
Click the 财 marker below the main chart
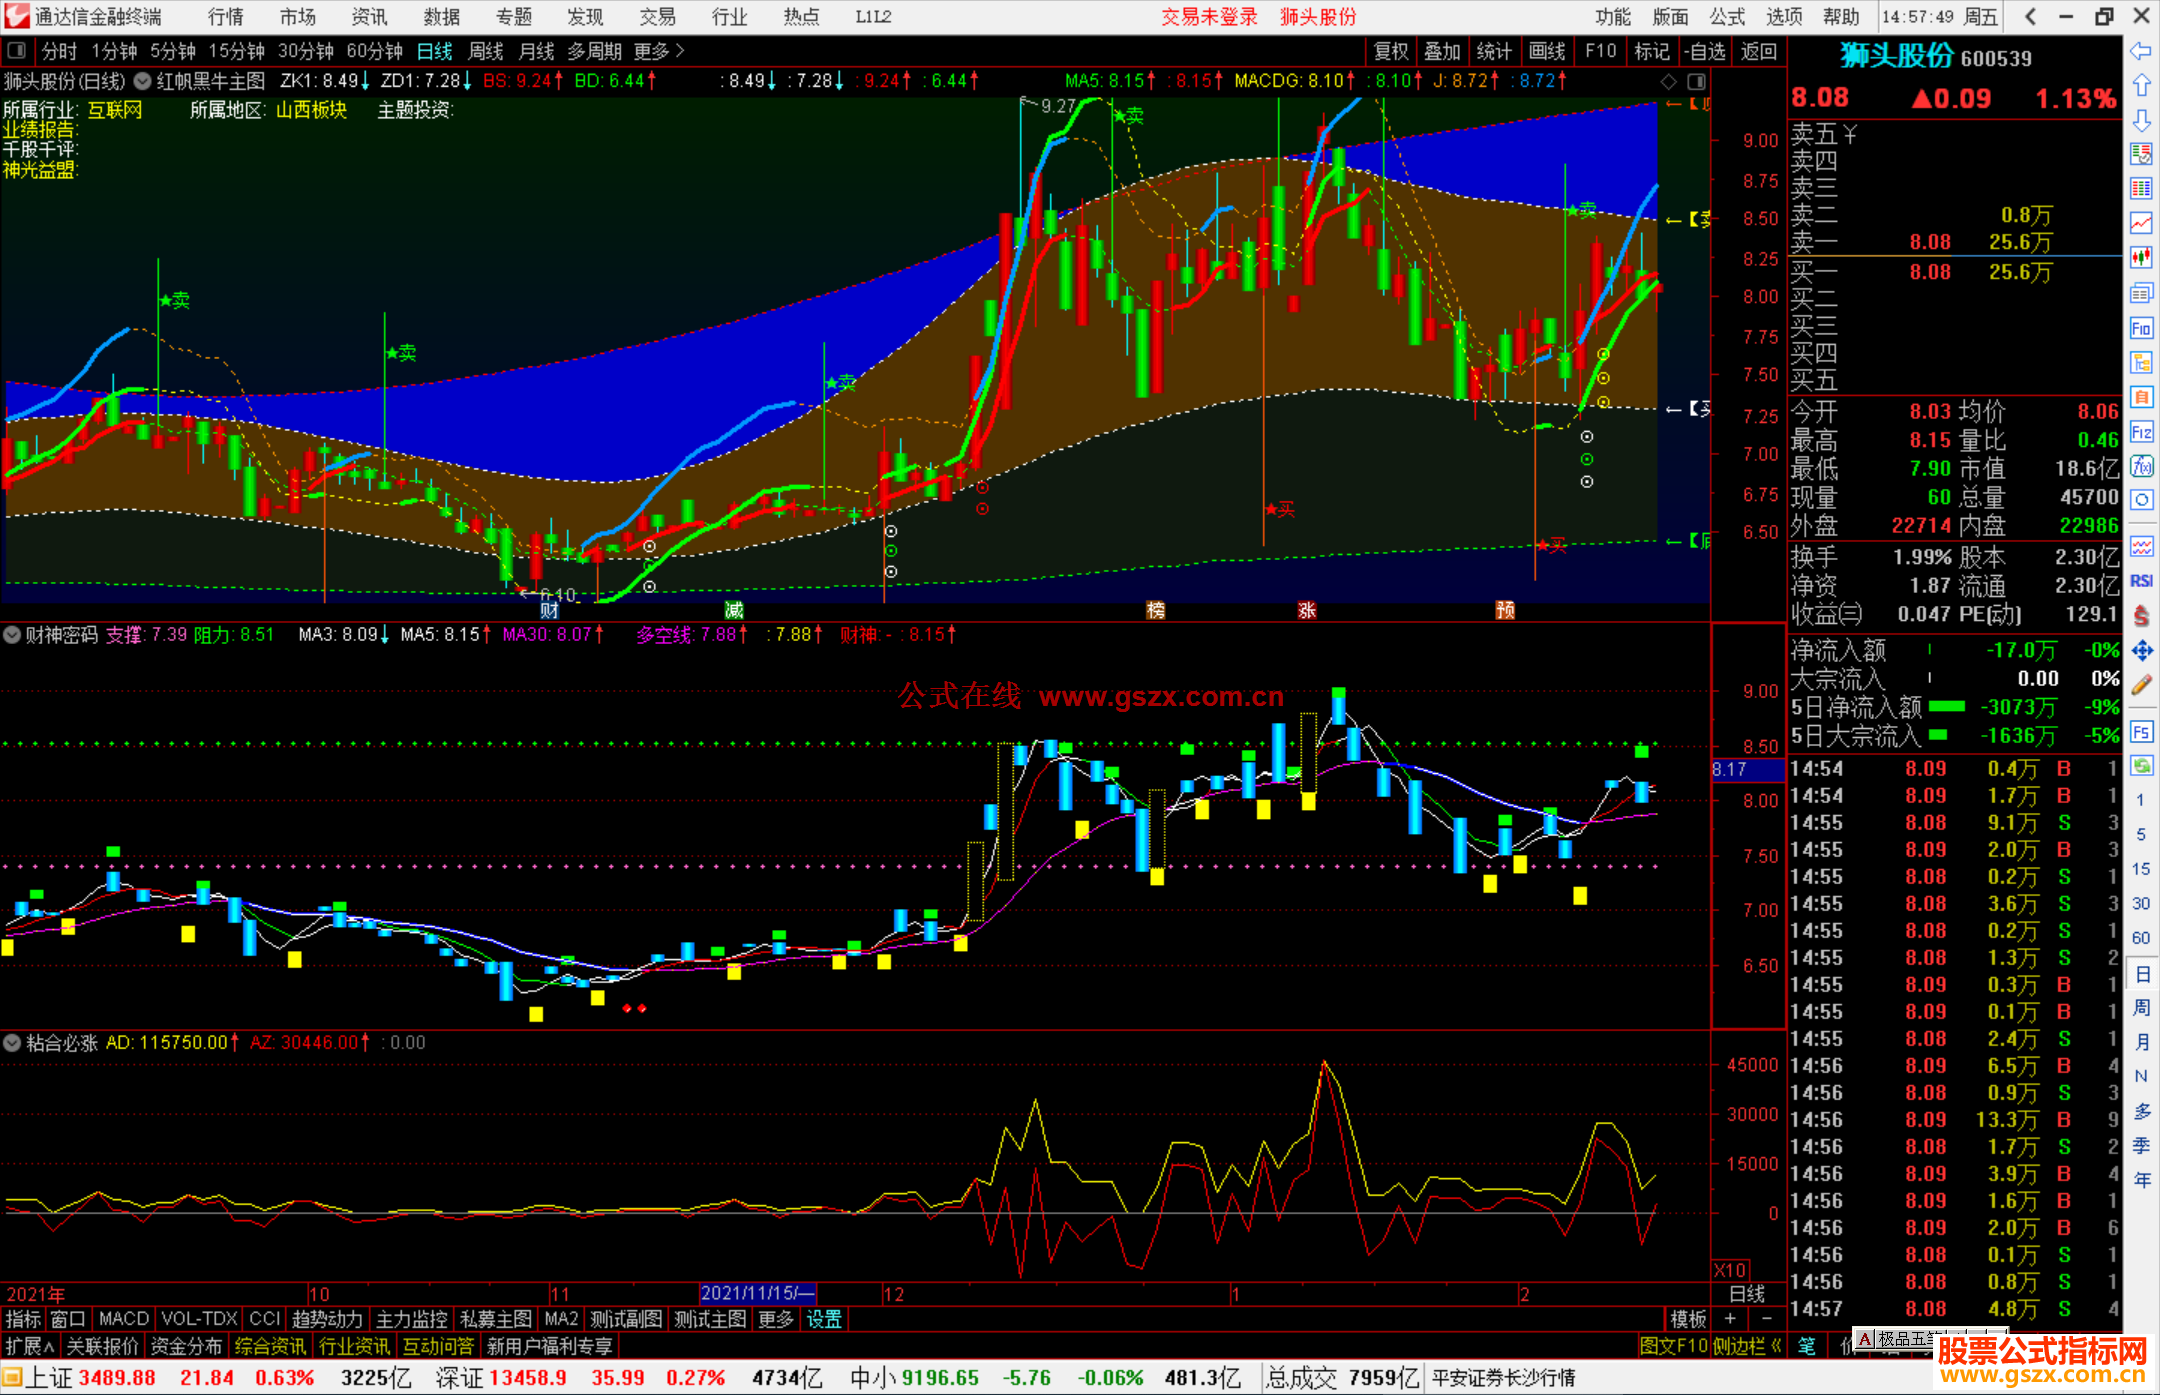tap(549, 610)
